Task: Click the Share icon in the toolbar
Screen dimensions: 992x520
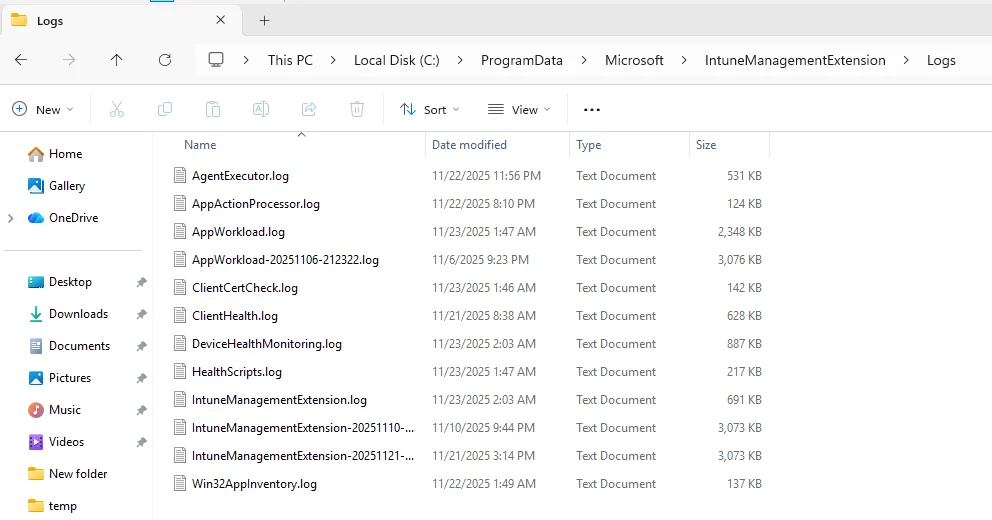Action: [309, 109]
